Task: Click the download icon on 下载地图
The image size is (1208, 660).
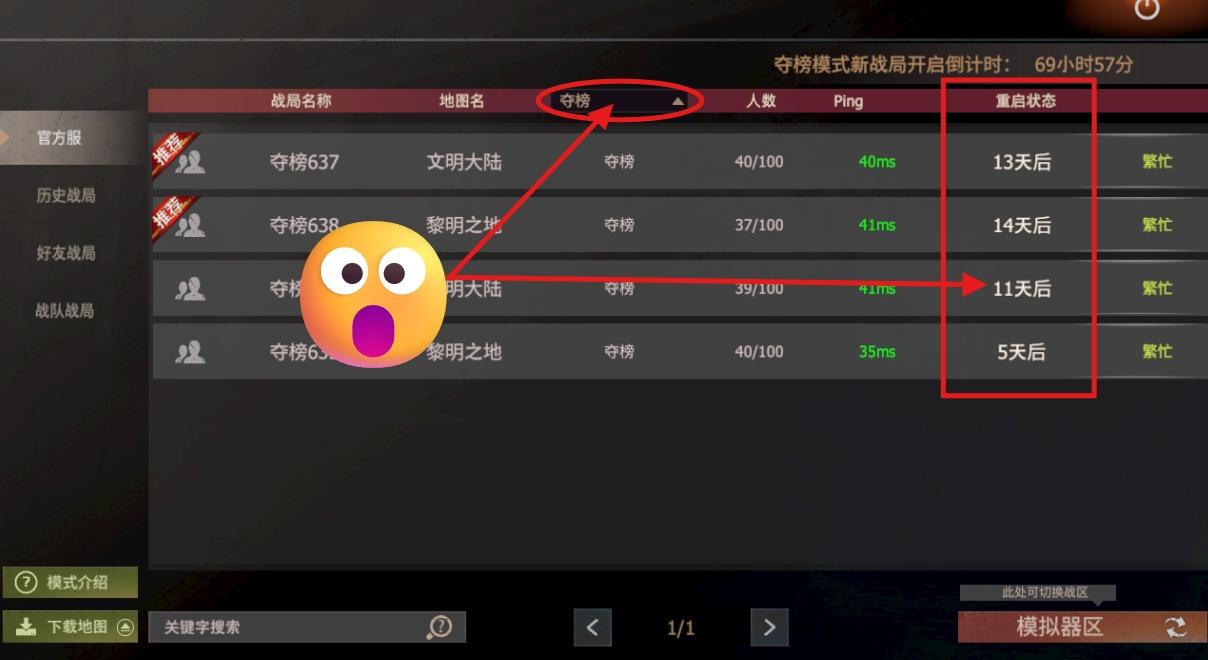Action: click(x=26, y=627)
